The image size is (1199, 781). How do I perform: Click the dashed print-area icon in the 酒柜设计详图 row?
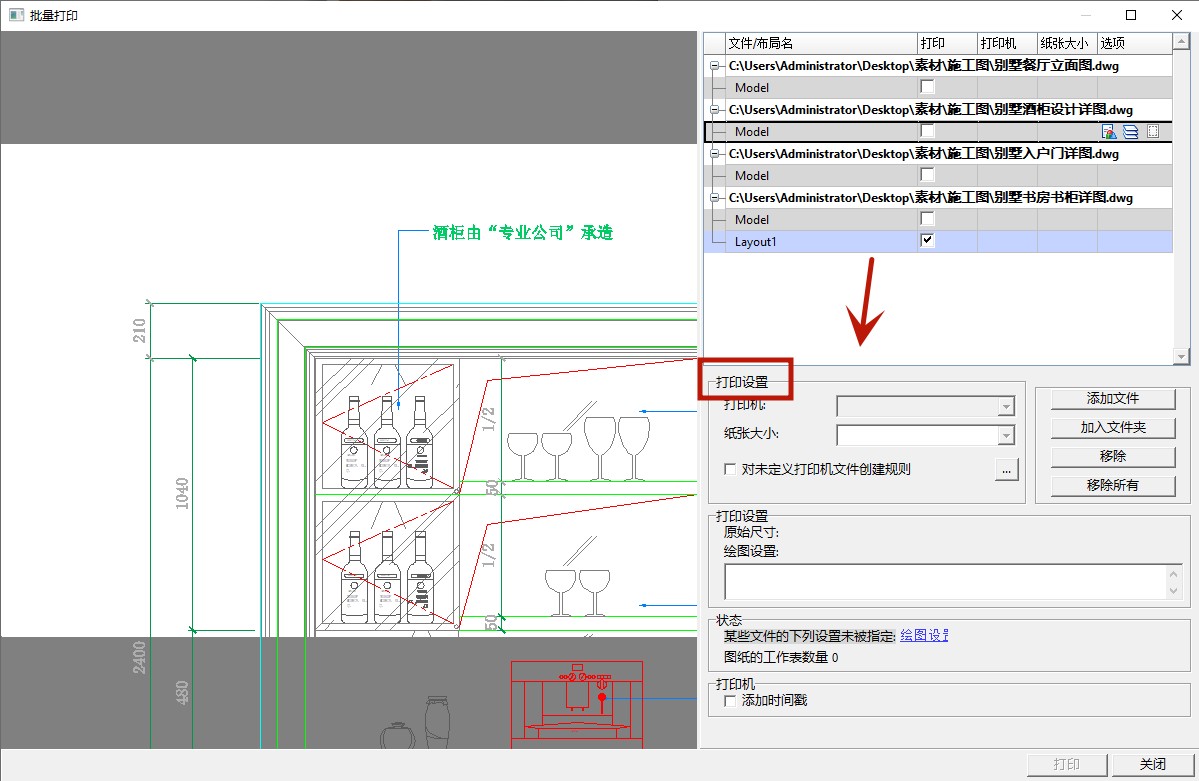point(1152,132)
